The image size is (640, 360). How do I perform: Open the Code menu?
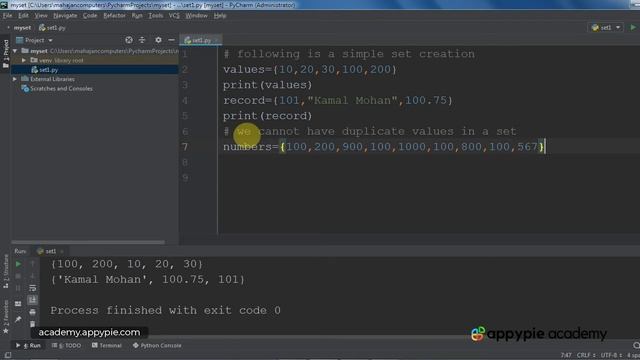click(90, 16)
